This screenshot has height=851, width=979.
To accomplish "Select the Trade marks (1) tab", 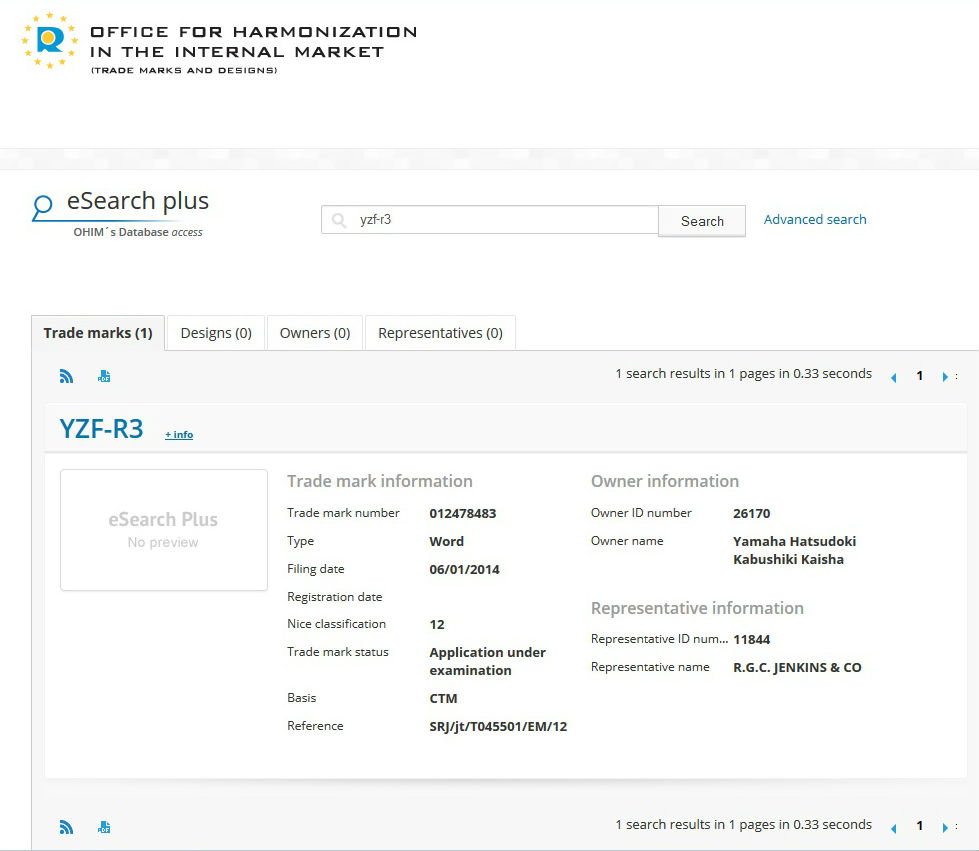I will tap(98, 333).
